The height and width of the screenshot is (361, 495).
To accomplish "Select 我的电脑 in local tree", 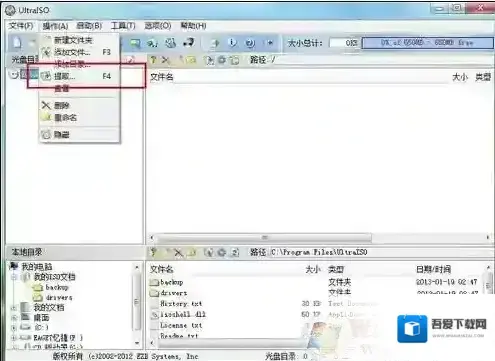I will [37, 267].
